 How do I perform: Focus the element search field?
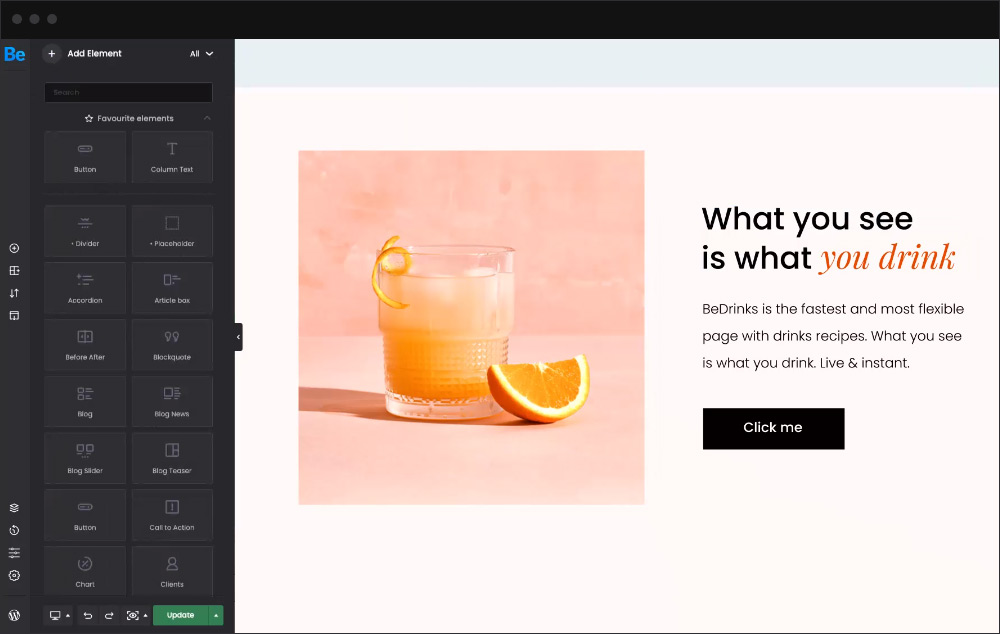(x=128, y=92)
